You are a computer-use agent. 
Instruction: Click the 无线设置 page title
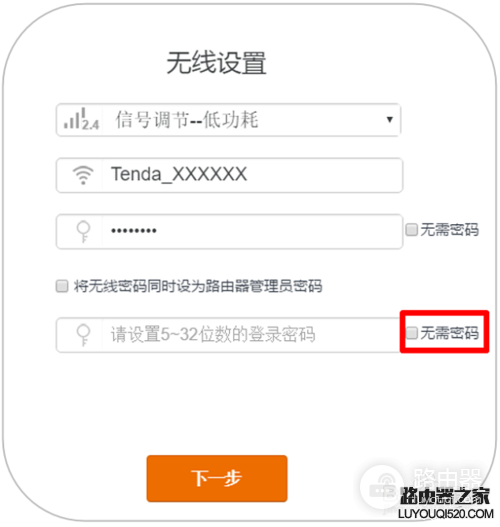point(216,63)
